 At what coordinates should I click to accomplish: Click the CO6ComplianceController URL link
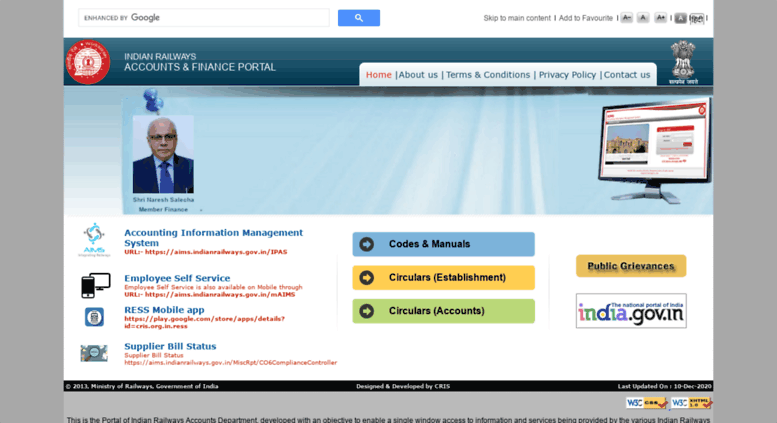point(230,363)
